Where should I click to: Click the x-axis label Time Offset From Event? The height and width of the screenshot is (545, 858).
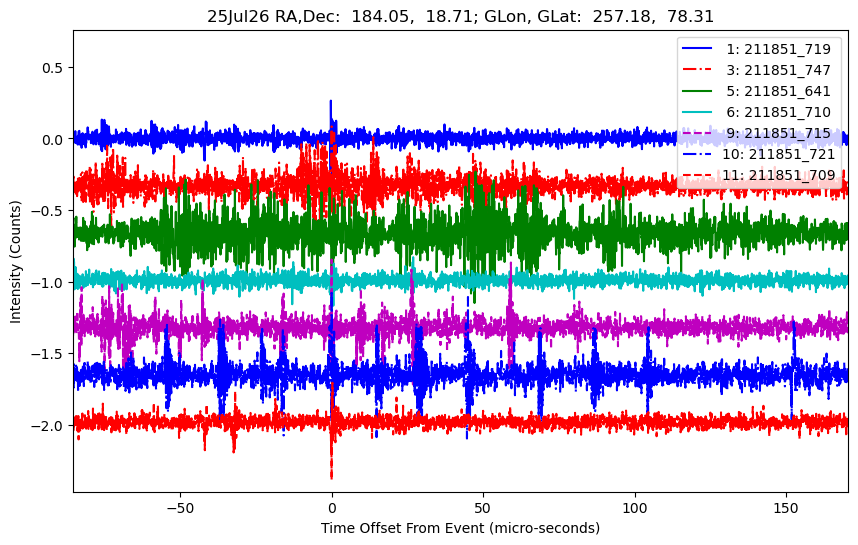point(460,528)
